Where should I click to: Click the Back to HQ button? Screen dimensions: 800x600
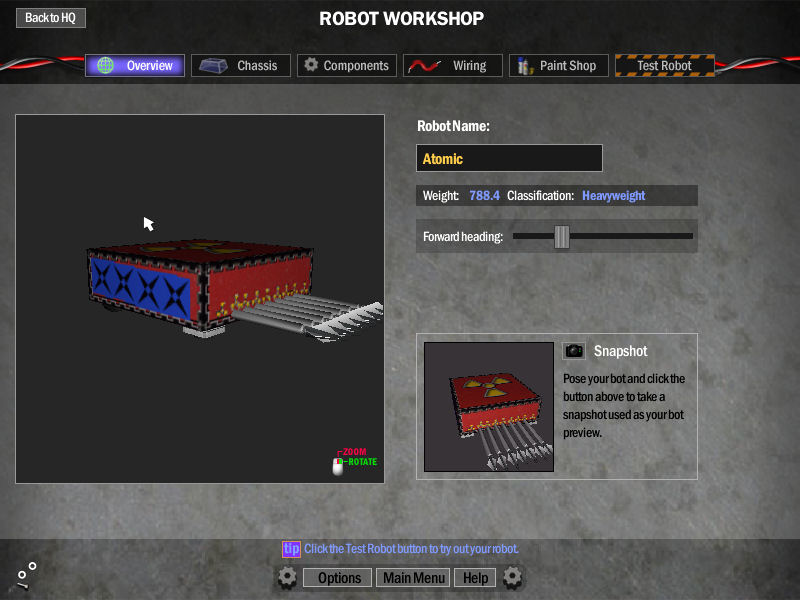pyautogui.click(x=51, y=18)
